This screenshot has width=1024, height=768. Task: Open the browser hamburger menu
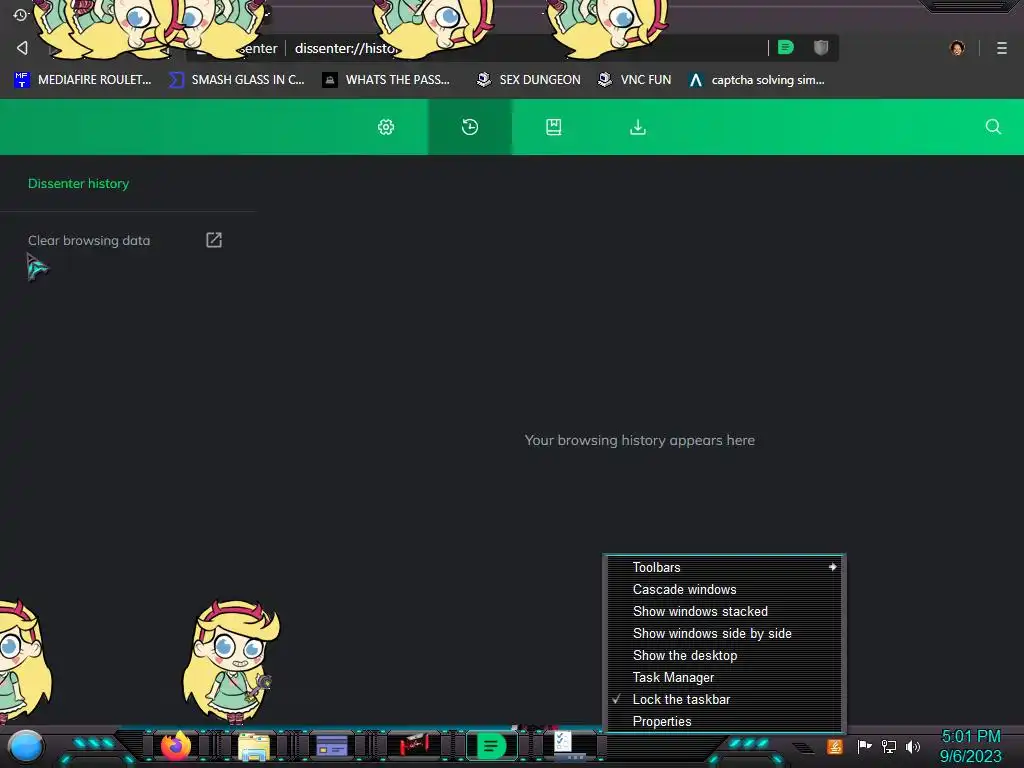tap(1002, 48)
